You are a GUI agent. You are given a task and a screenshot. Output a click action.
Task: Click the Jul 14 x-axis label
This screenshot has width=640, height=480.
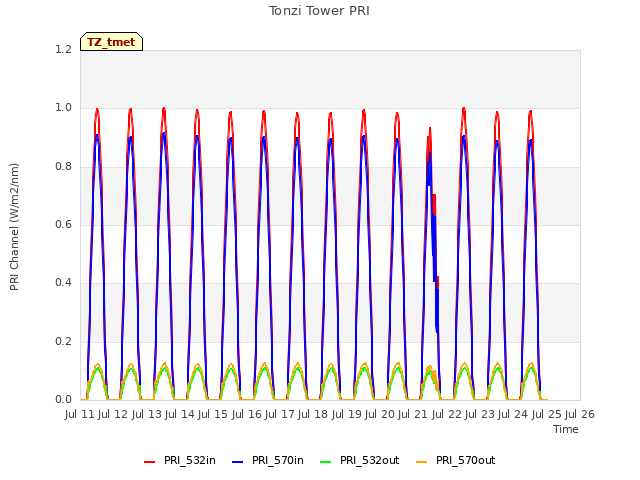click(180, 414)
